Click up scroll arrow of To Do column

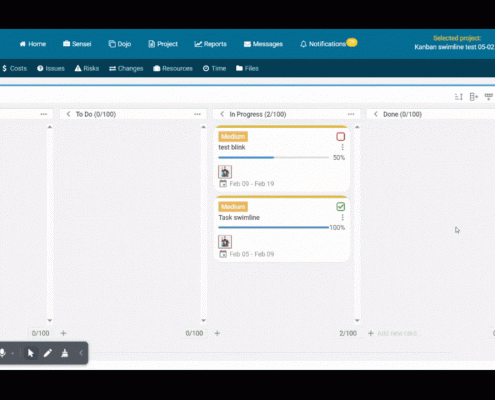[x=203, y=127]
